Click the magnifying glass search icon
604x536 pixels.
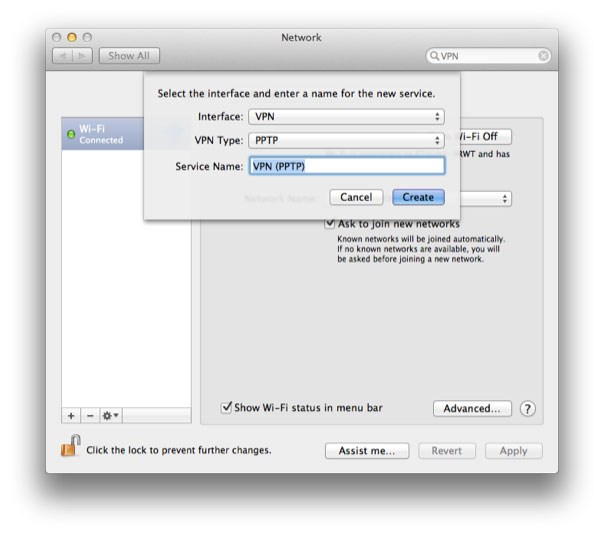point(435,56)
